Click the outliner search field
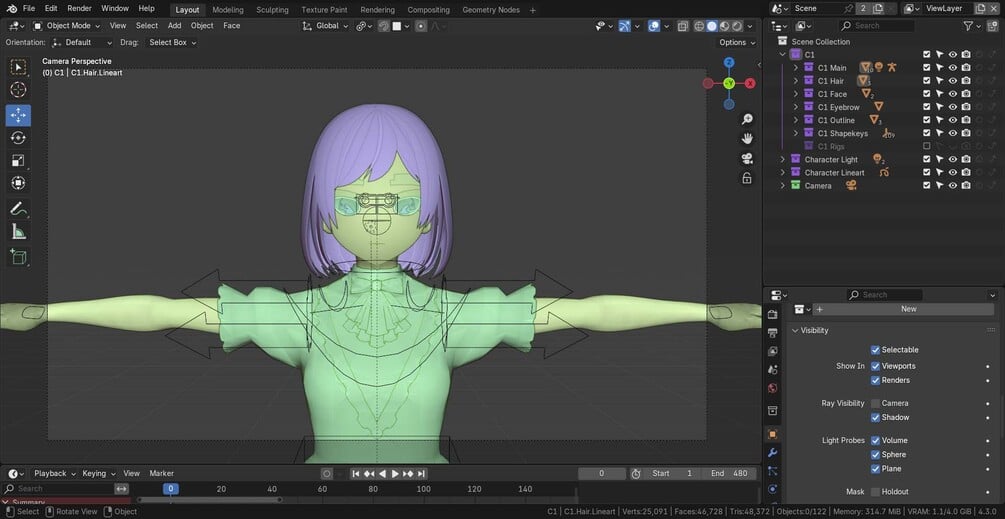The width and height of the screenshot is (1005, 519). 876,26
